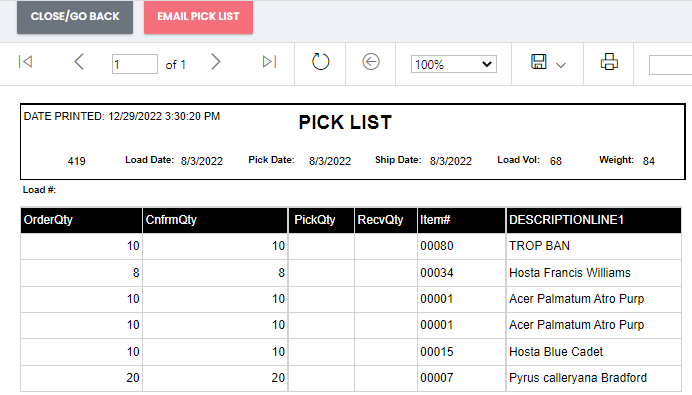Click the EMAIL PICK LIST button
The height and width of the screenshot is (395, 692).
[198, 17]
